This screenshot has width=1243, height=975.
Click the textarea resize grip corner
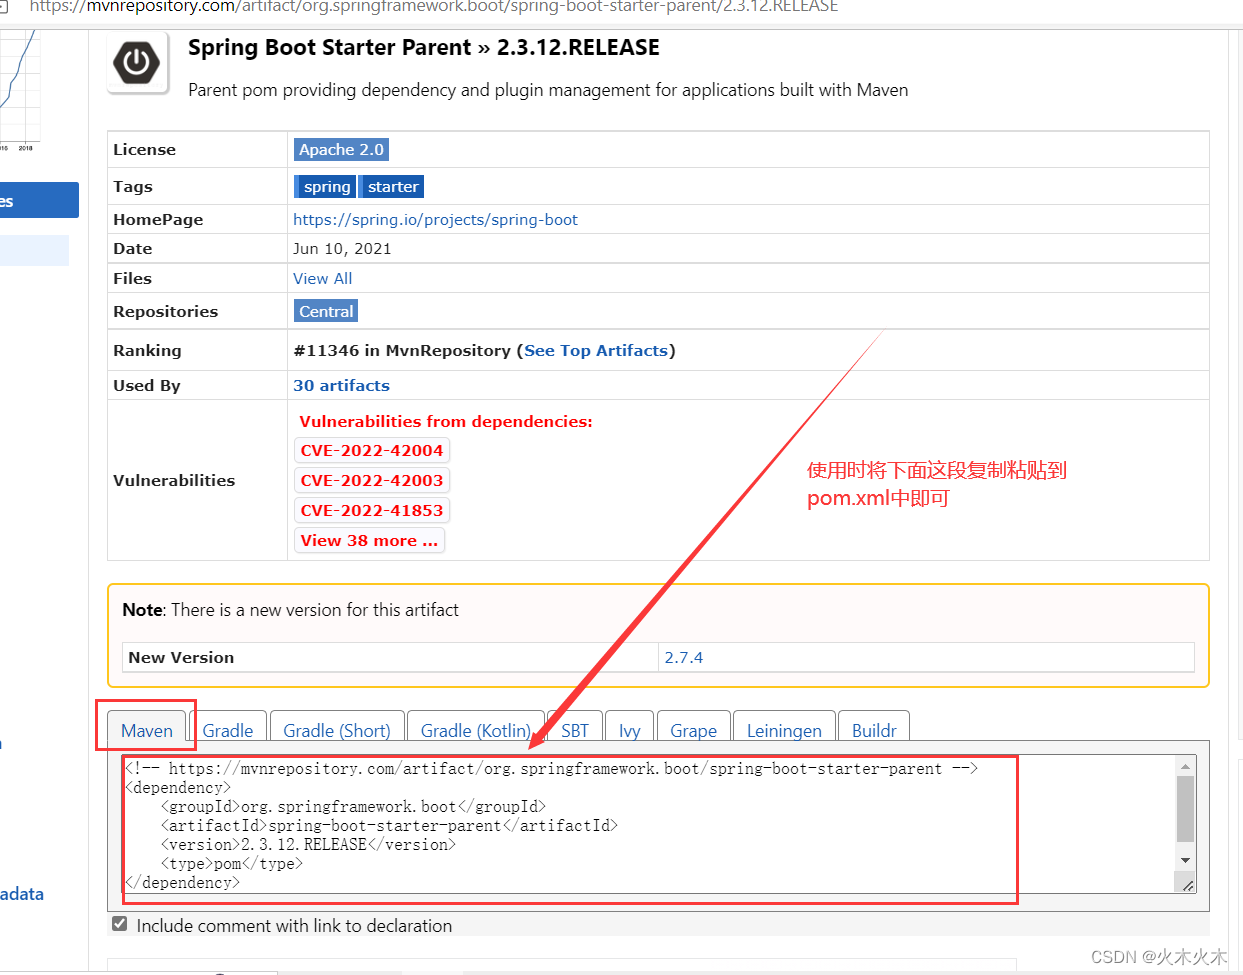1187,885
